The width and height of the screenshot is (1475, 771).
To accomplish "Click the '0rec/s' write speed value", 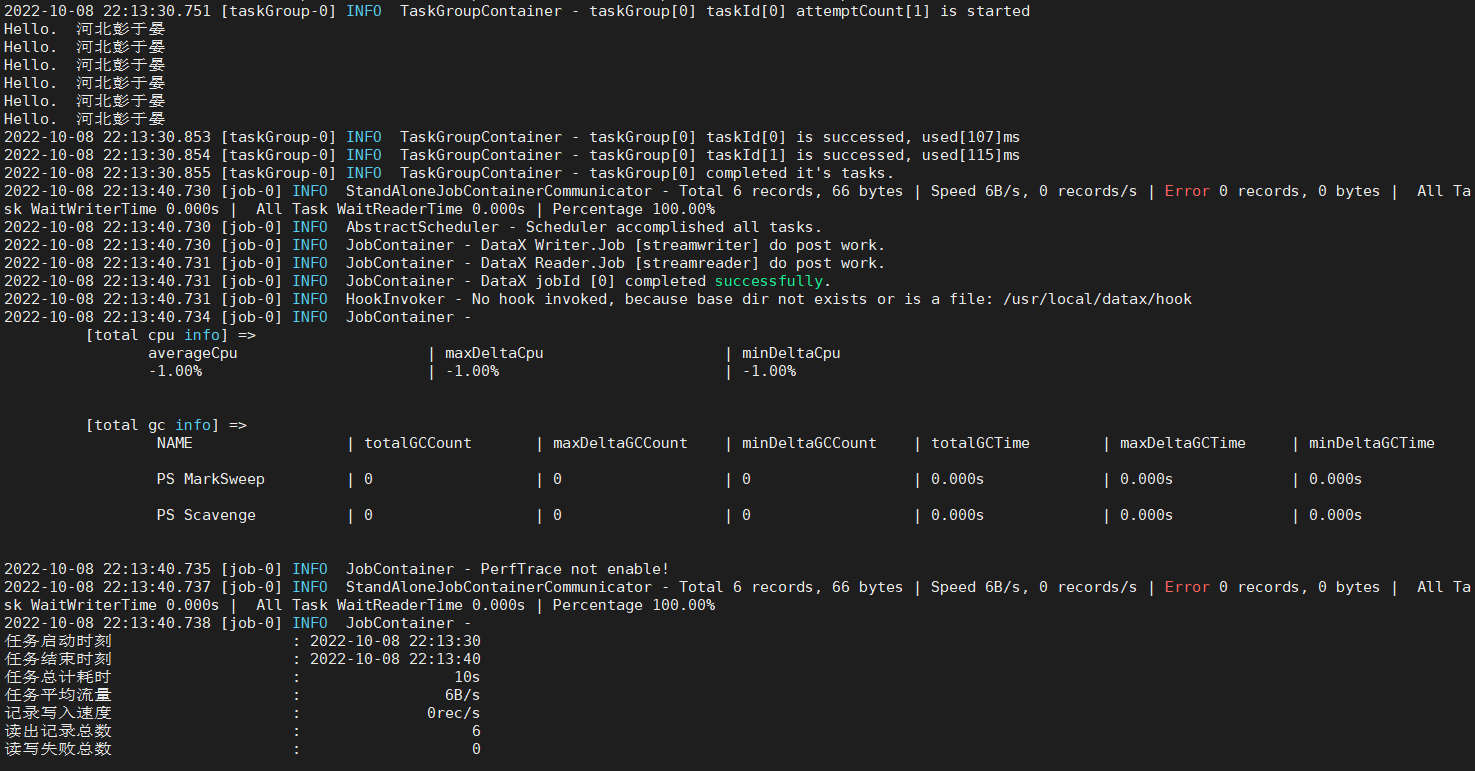I will point(453,713).
